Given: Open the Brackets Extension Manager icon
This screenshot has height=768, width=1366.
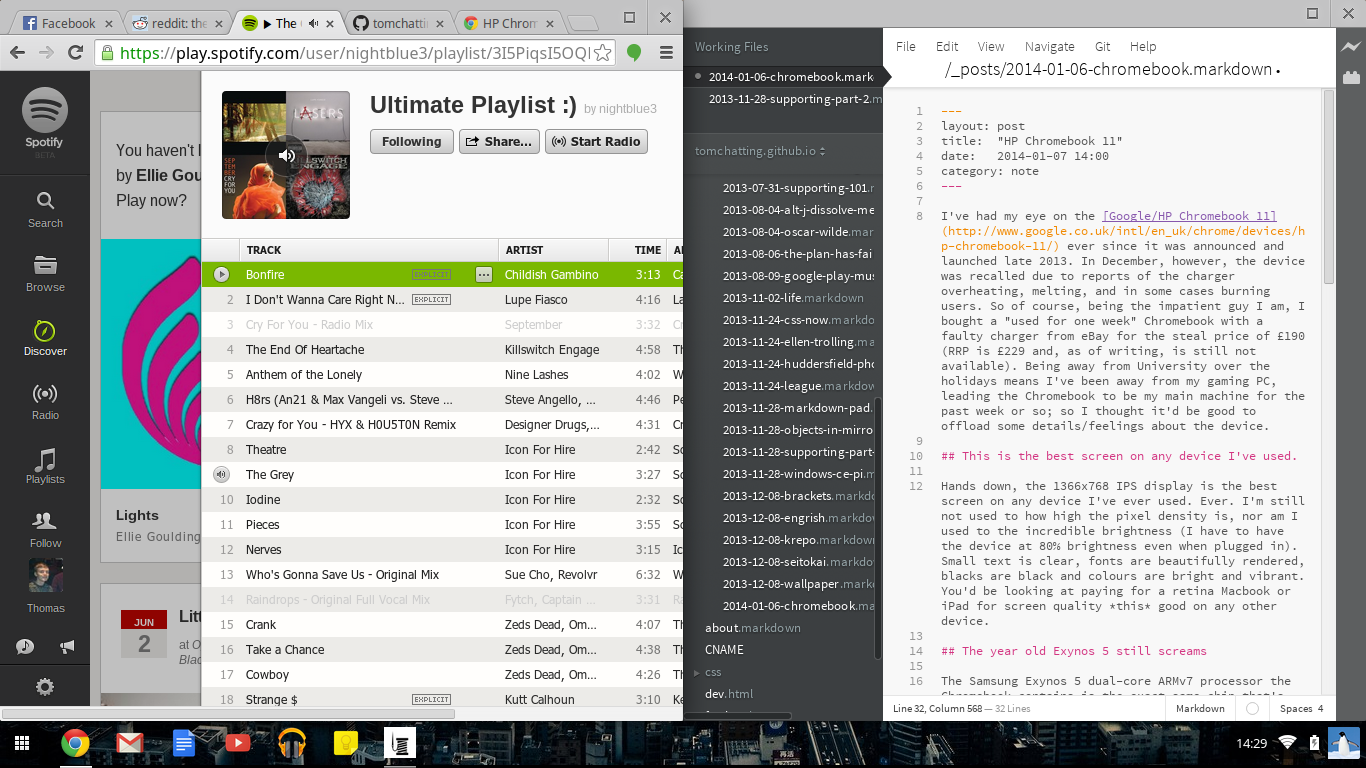Looking at the screenshot, I should tap(1351, 76).
